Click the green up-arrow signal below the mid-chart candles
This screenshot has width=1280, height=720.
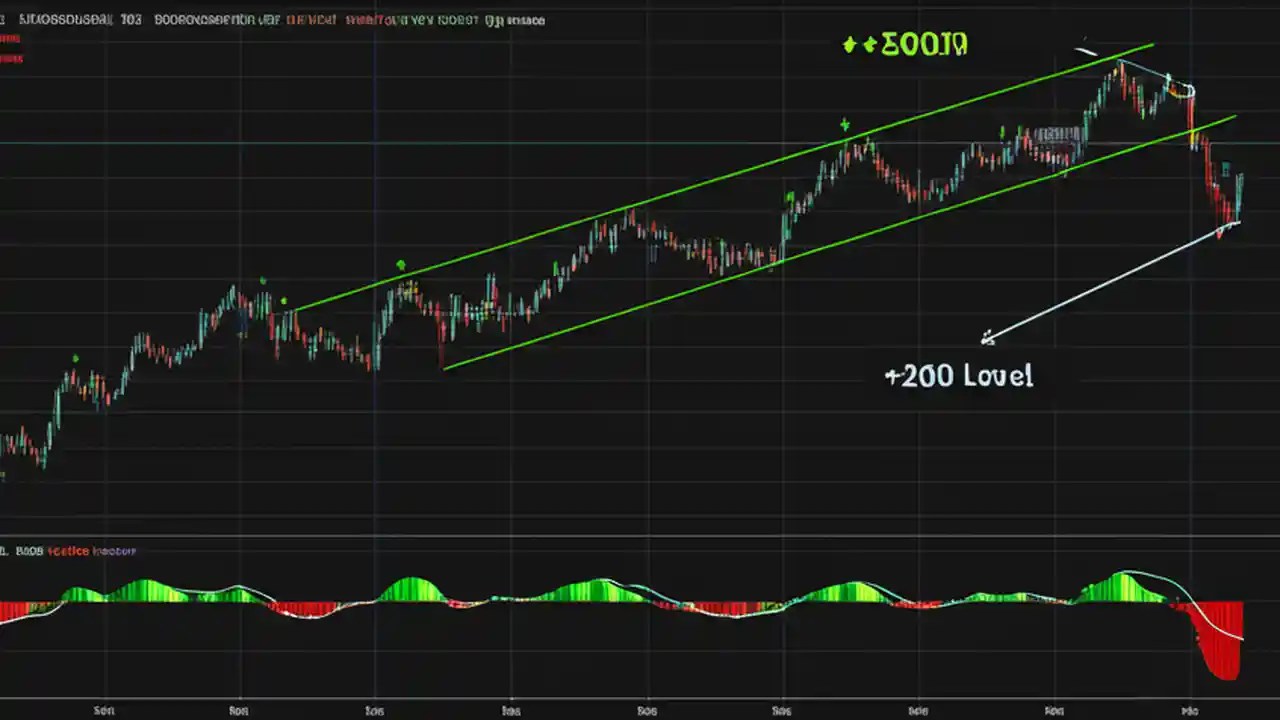click(845, 125)
